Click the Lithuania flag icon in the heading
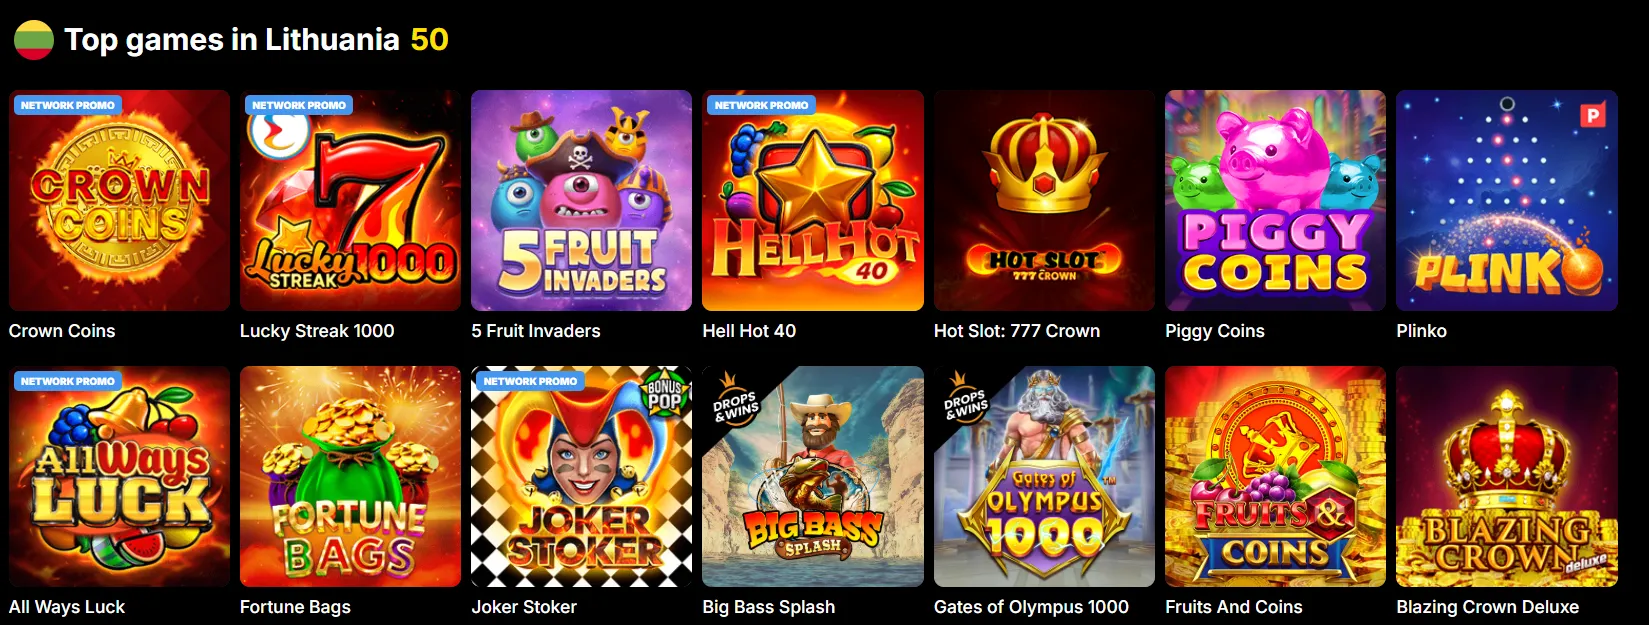 point(33,39)
